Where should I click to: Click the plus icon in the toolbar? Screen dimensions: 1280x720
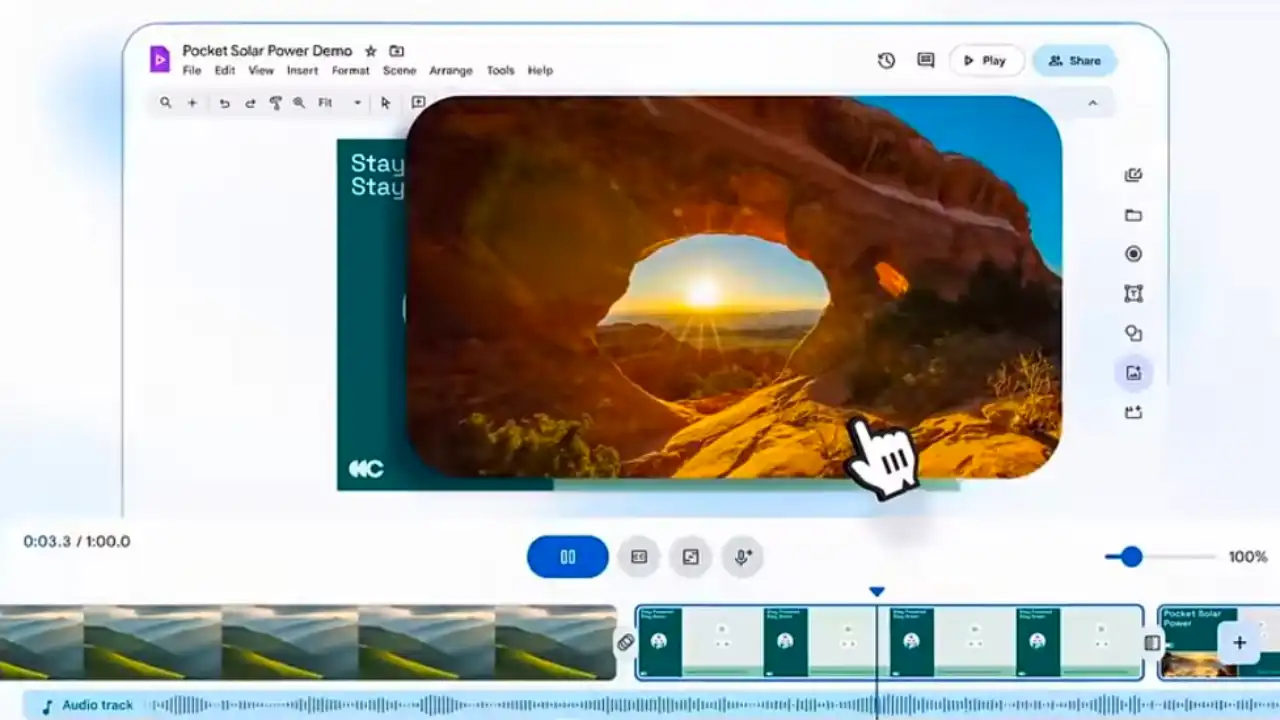click(x=192, y=103)
